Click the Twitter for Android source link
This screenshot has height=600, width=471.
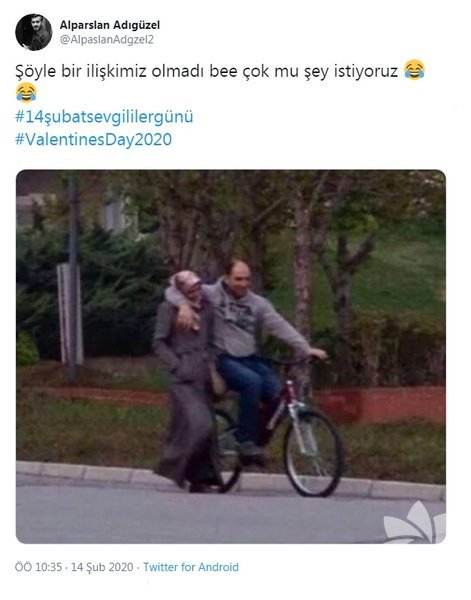(191, 567)
